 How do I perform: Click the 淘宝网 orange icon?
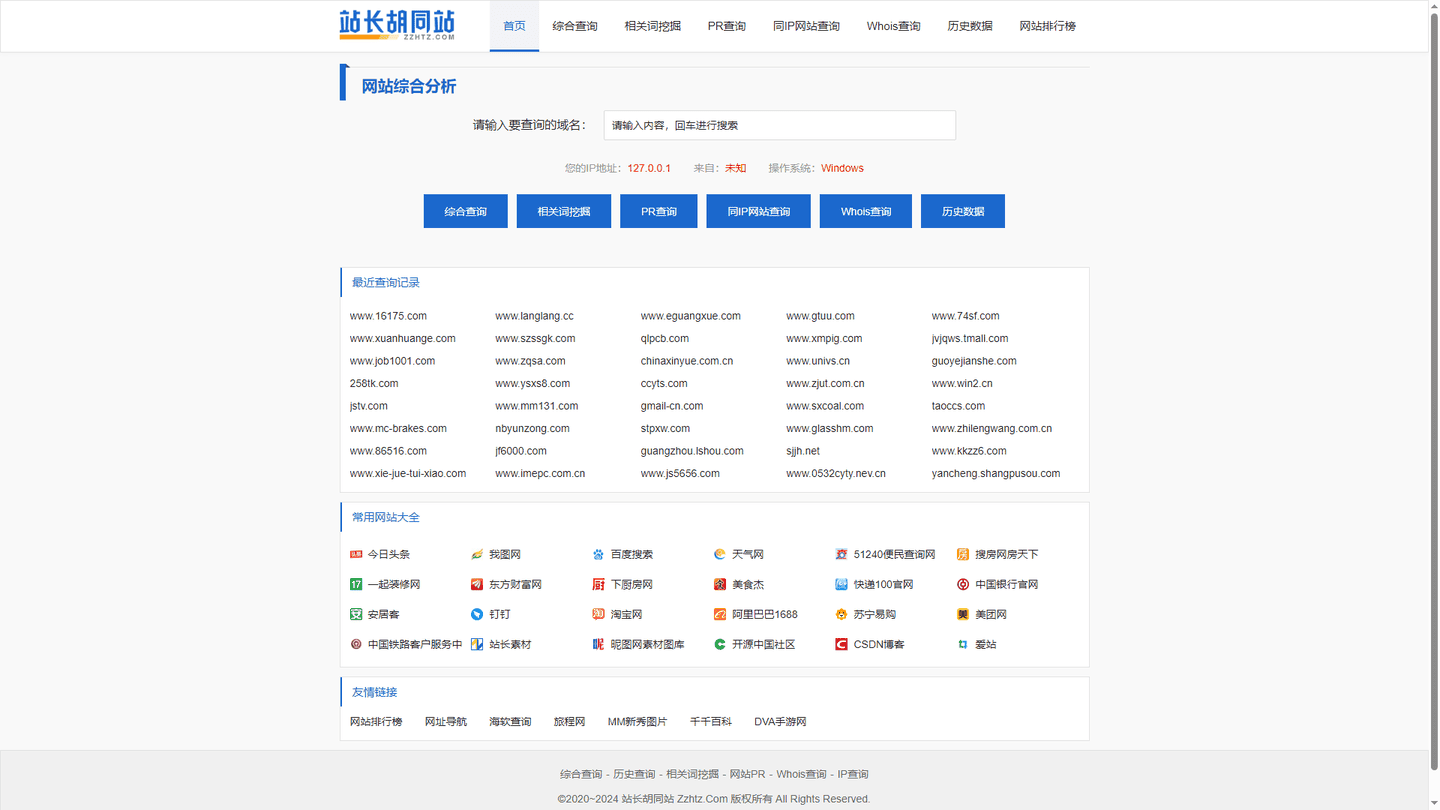tap(598, 614)
